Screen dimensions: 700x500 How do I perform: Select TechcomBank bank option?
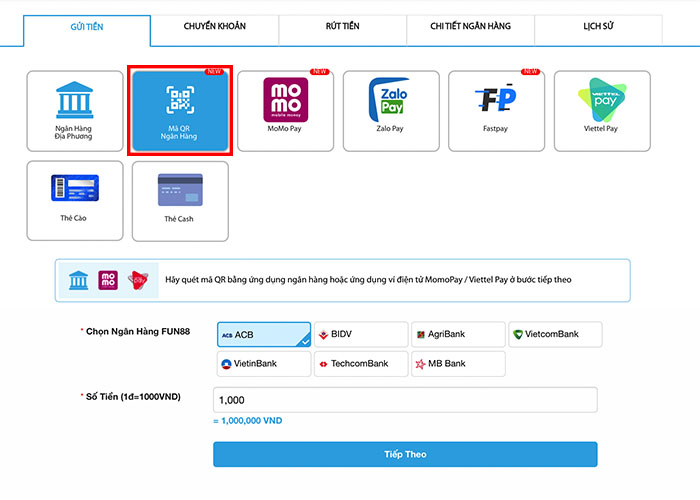tap(361, 364)
